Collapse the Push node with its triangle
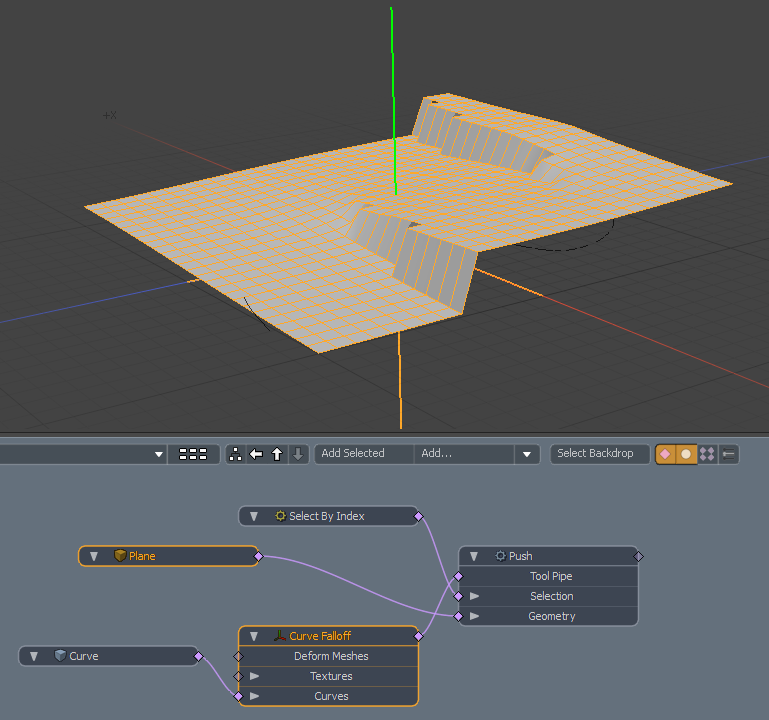The width and height of the screenshot is (769, 720). coord(474,556)
